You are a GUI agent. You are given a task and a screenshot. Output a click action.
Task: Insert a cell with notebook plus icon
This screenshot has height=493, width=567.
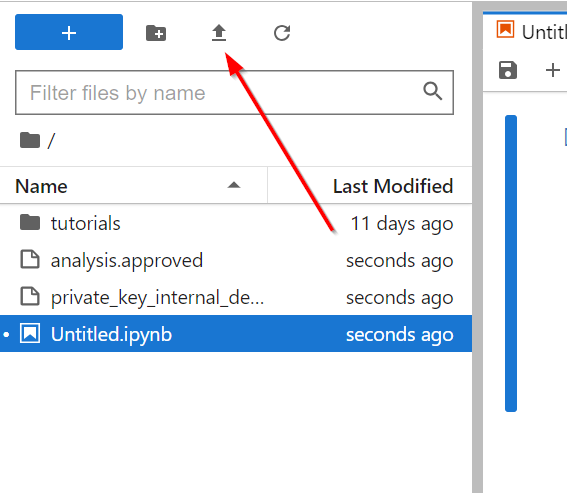click(x=553, y=70)
